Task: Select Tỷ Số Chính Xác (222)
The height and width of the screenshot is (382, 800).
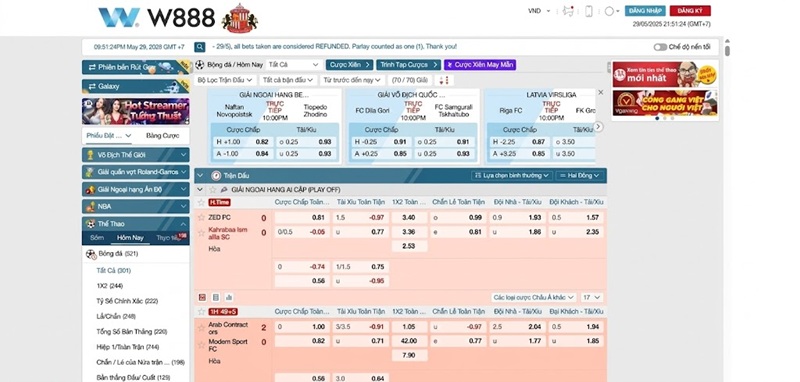Action: (127, 301)
